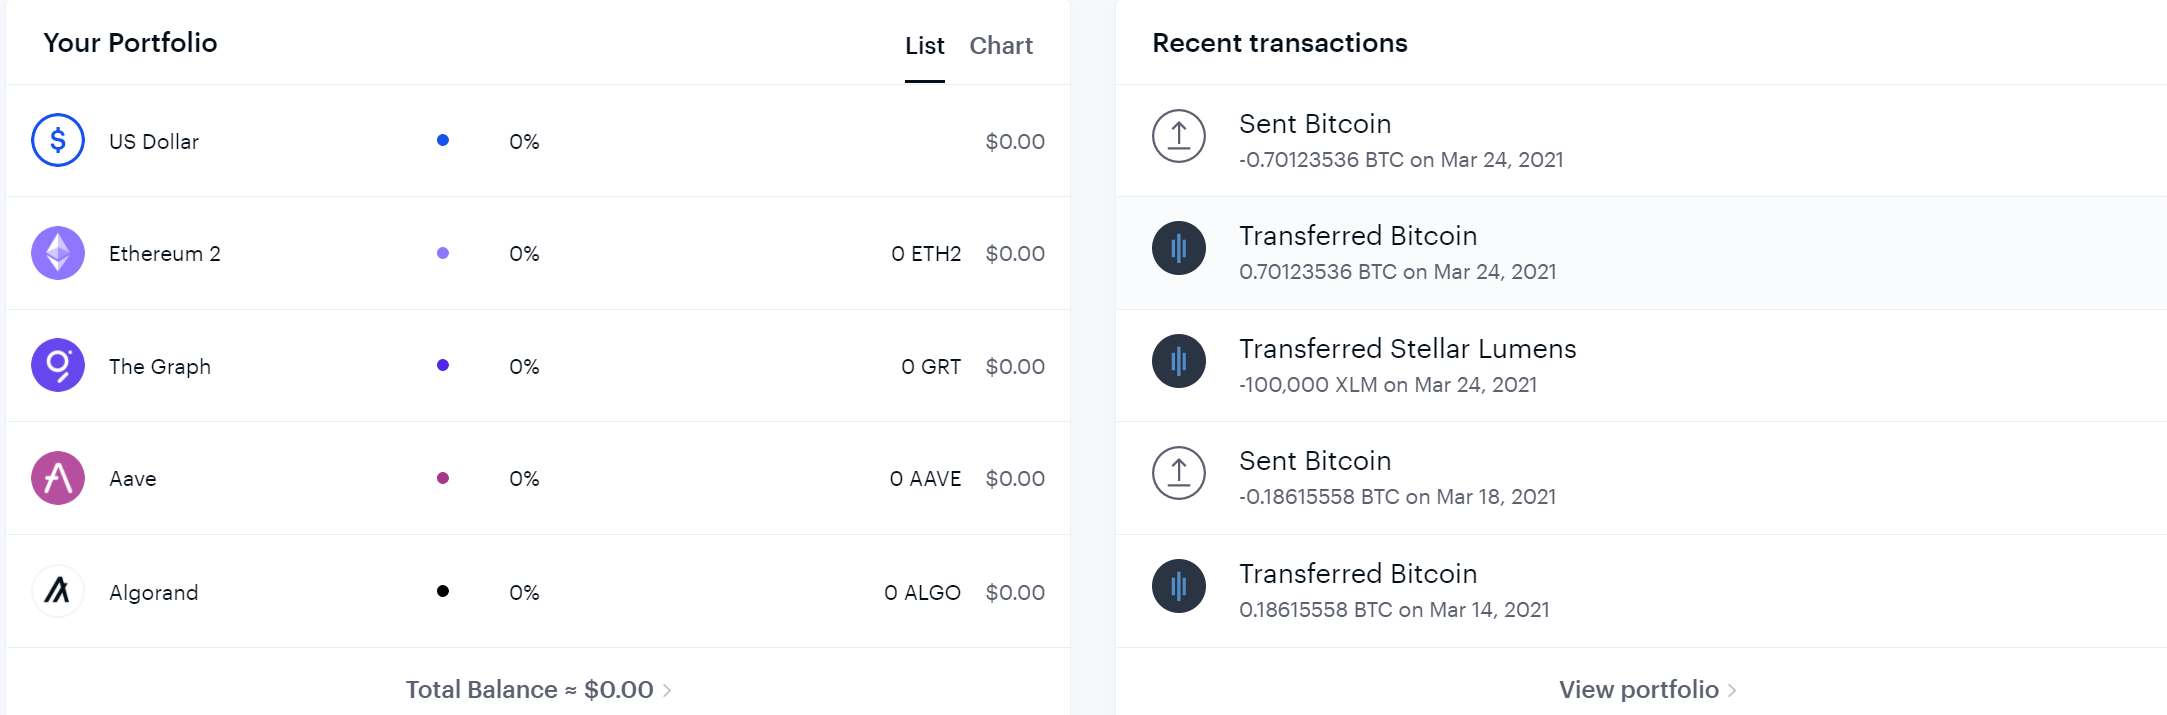Open Transferred Stellar Lumens transaction title

1407,349
